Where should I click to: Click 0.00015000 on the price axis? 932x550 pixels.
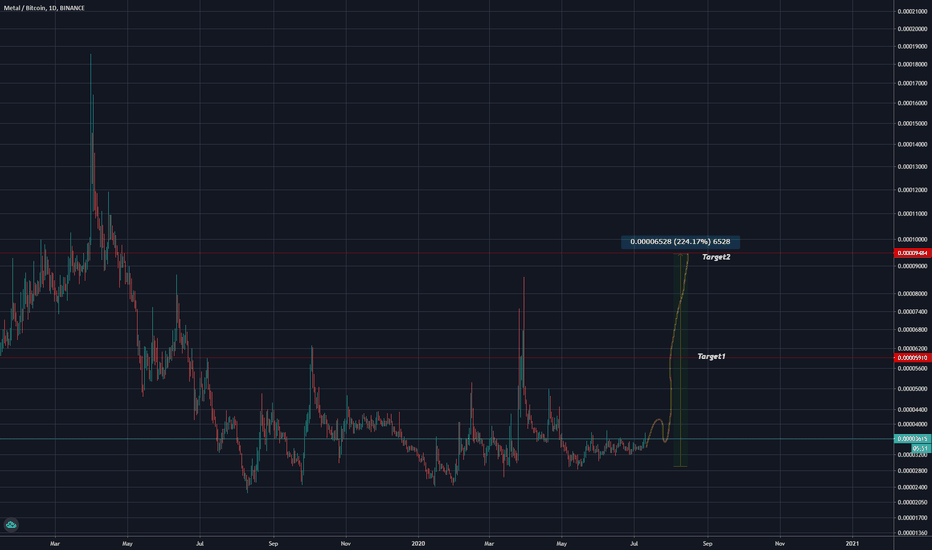point(912,124)
